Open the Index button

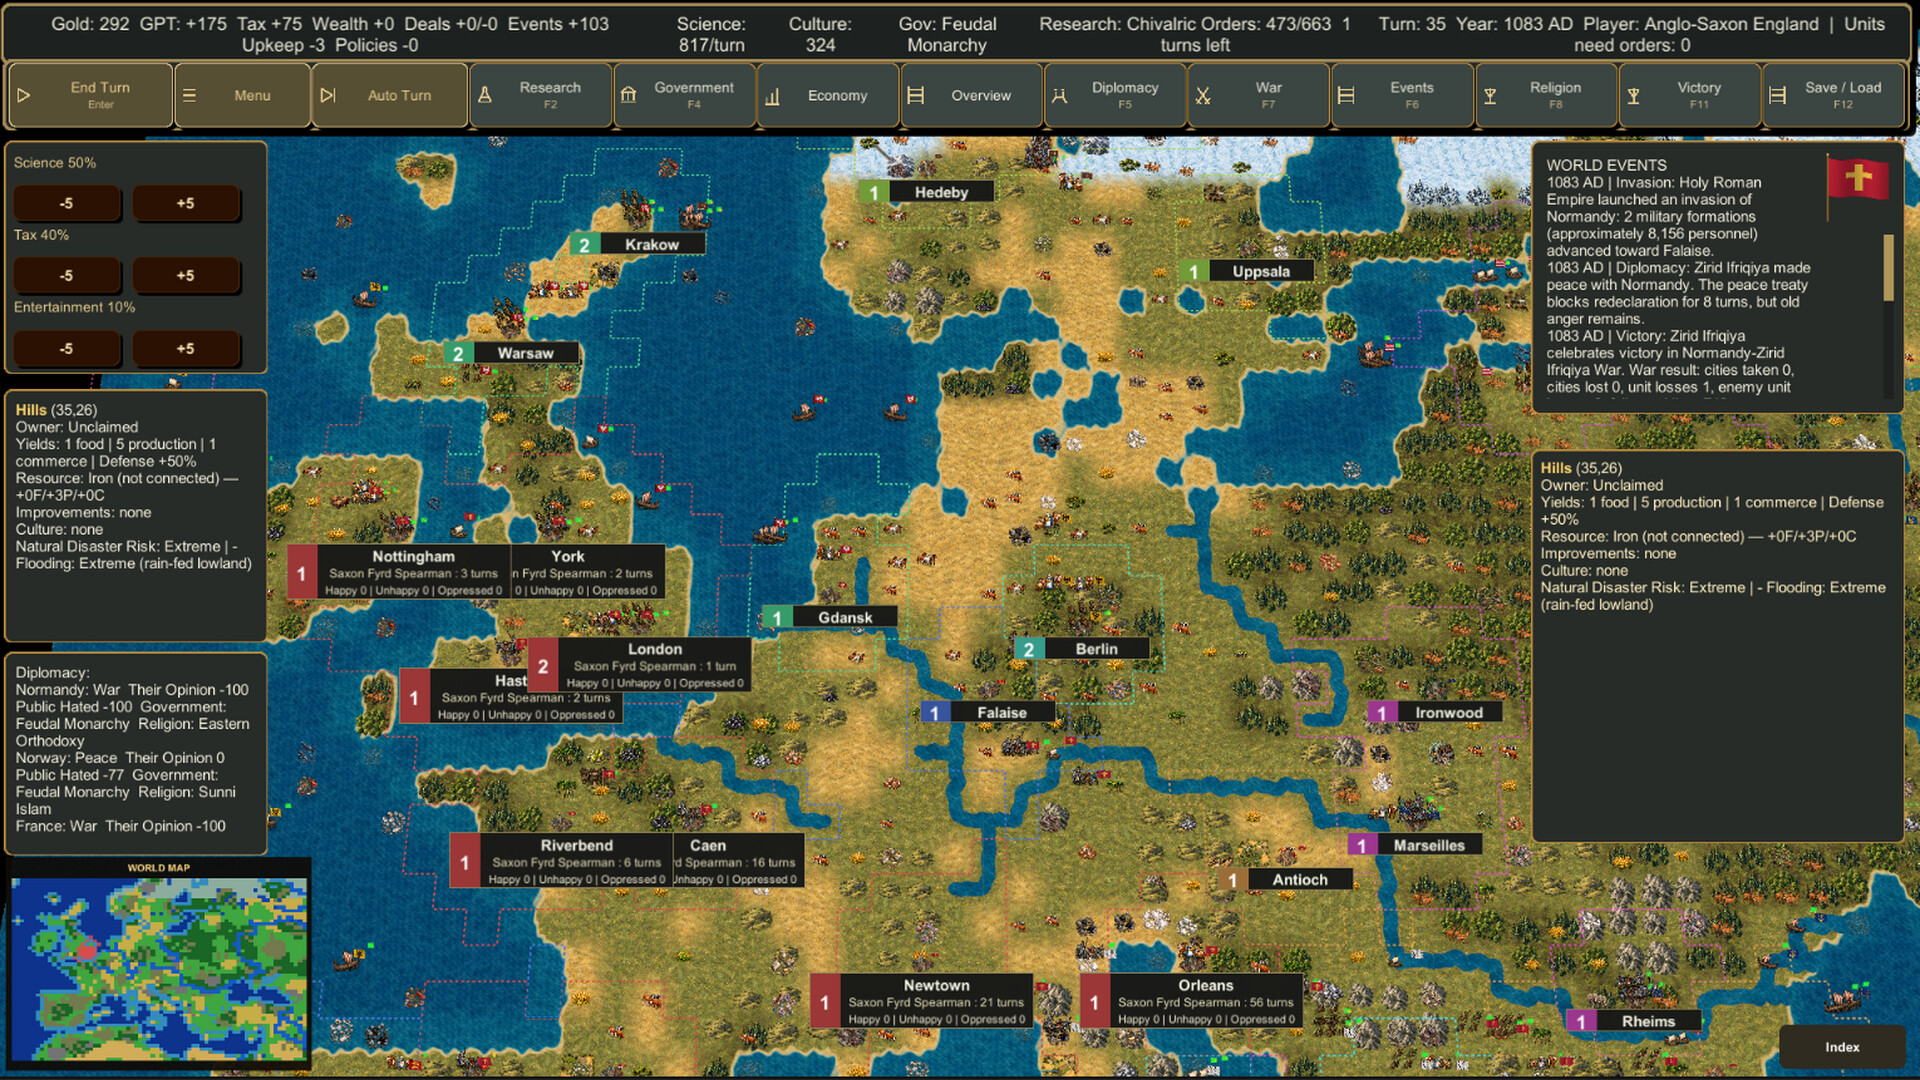tap(1842, 1047)
